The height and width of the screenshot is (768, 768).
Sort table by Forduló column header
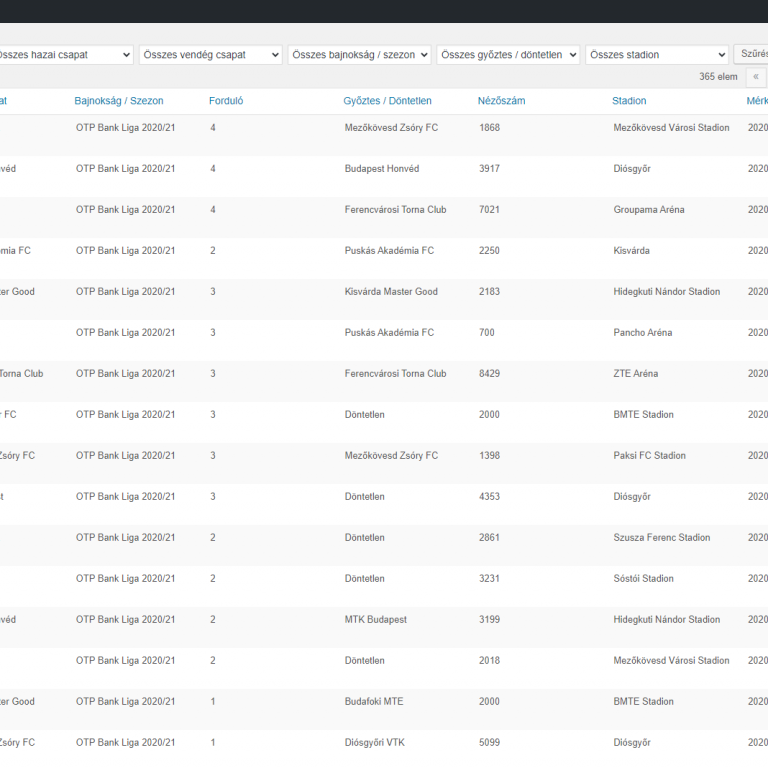(226, 101)
